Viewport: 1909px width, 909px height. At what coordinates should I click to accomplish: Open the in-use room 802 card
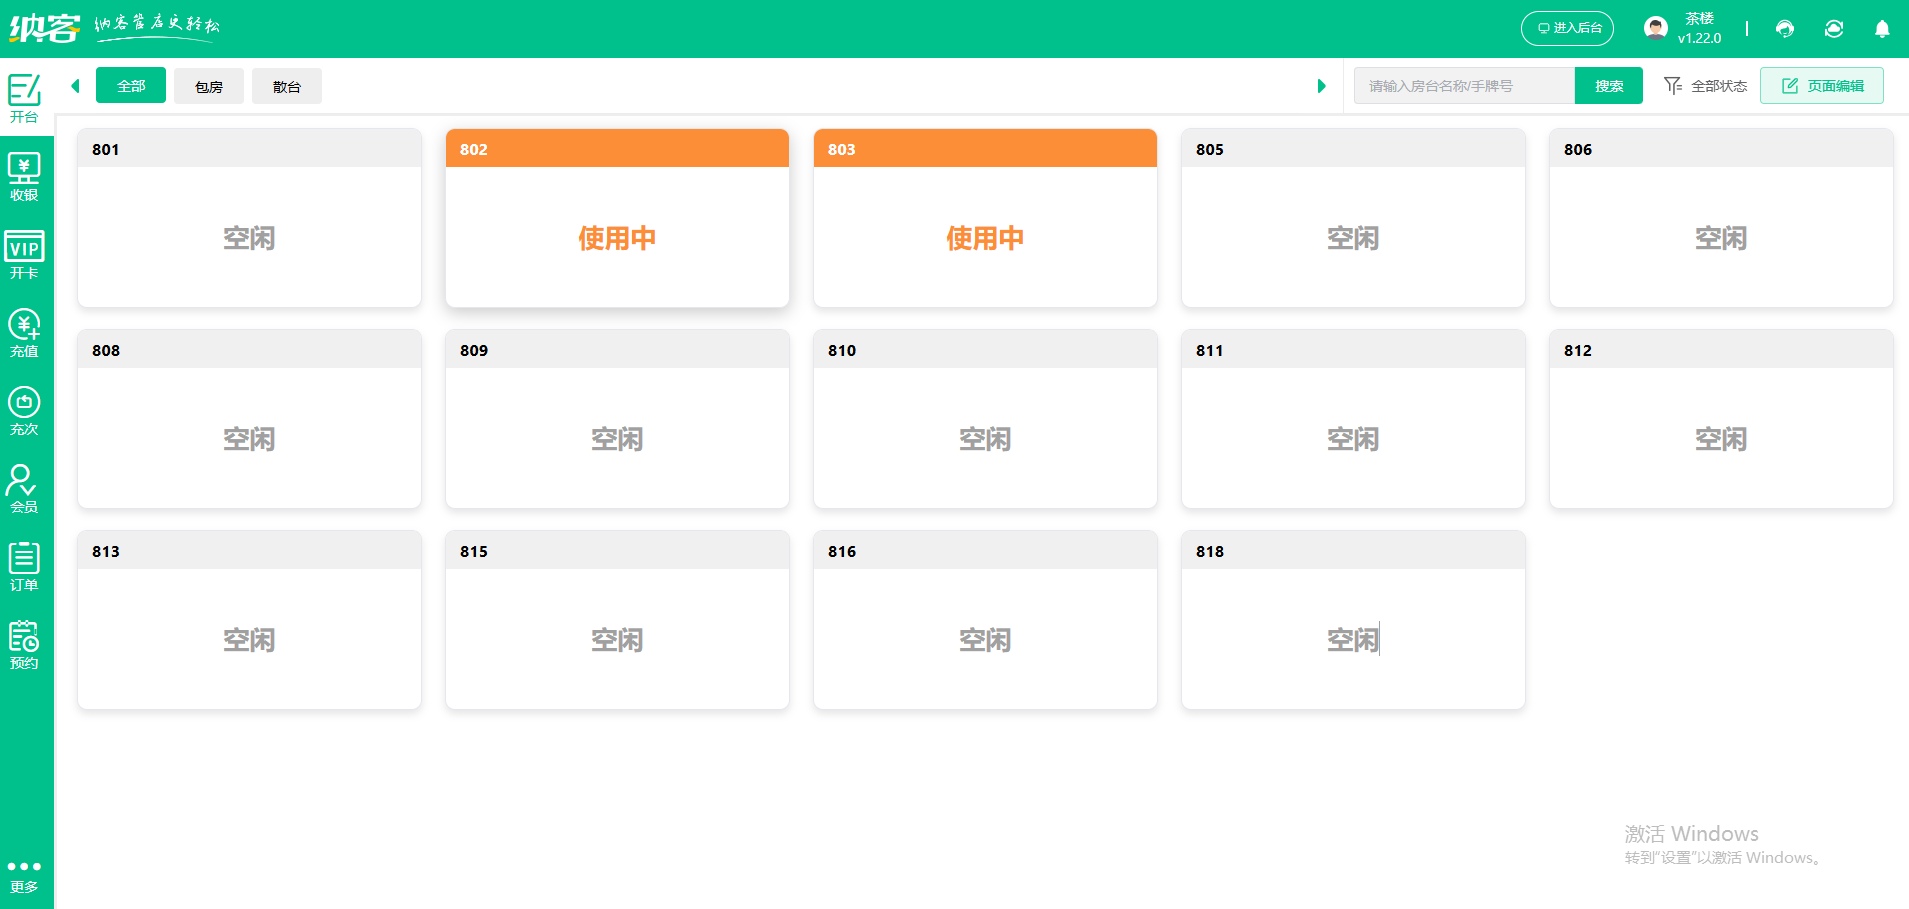(617, 218)
